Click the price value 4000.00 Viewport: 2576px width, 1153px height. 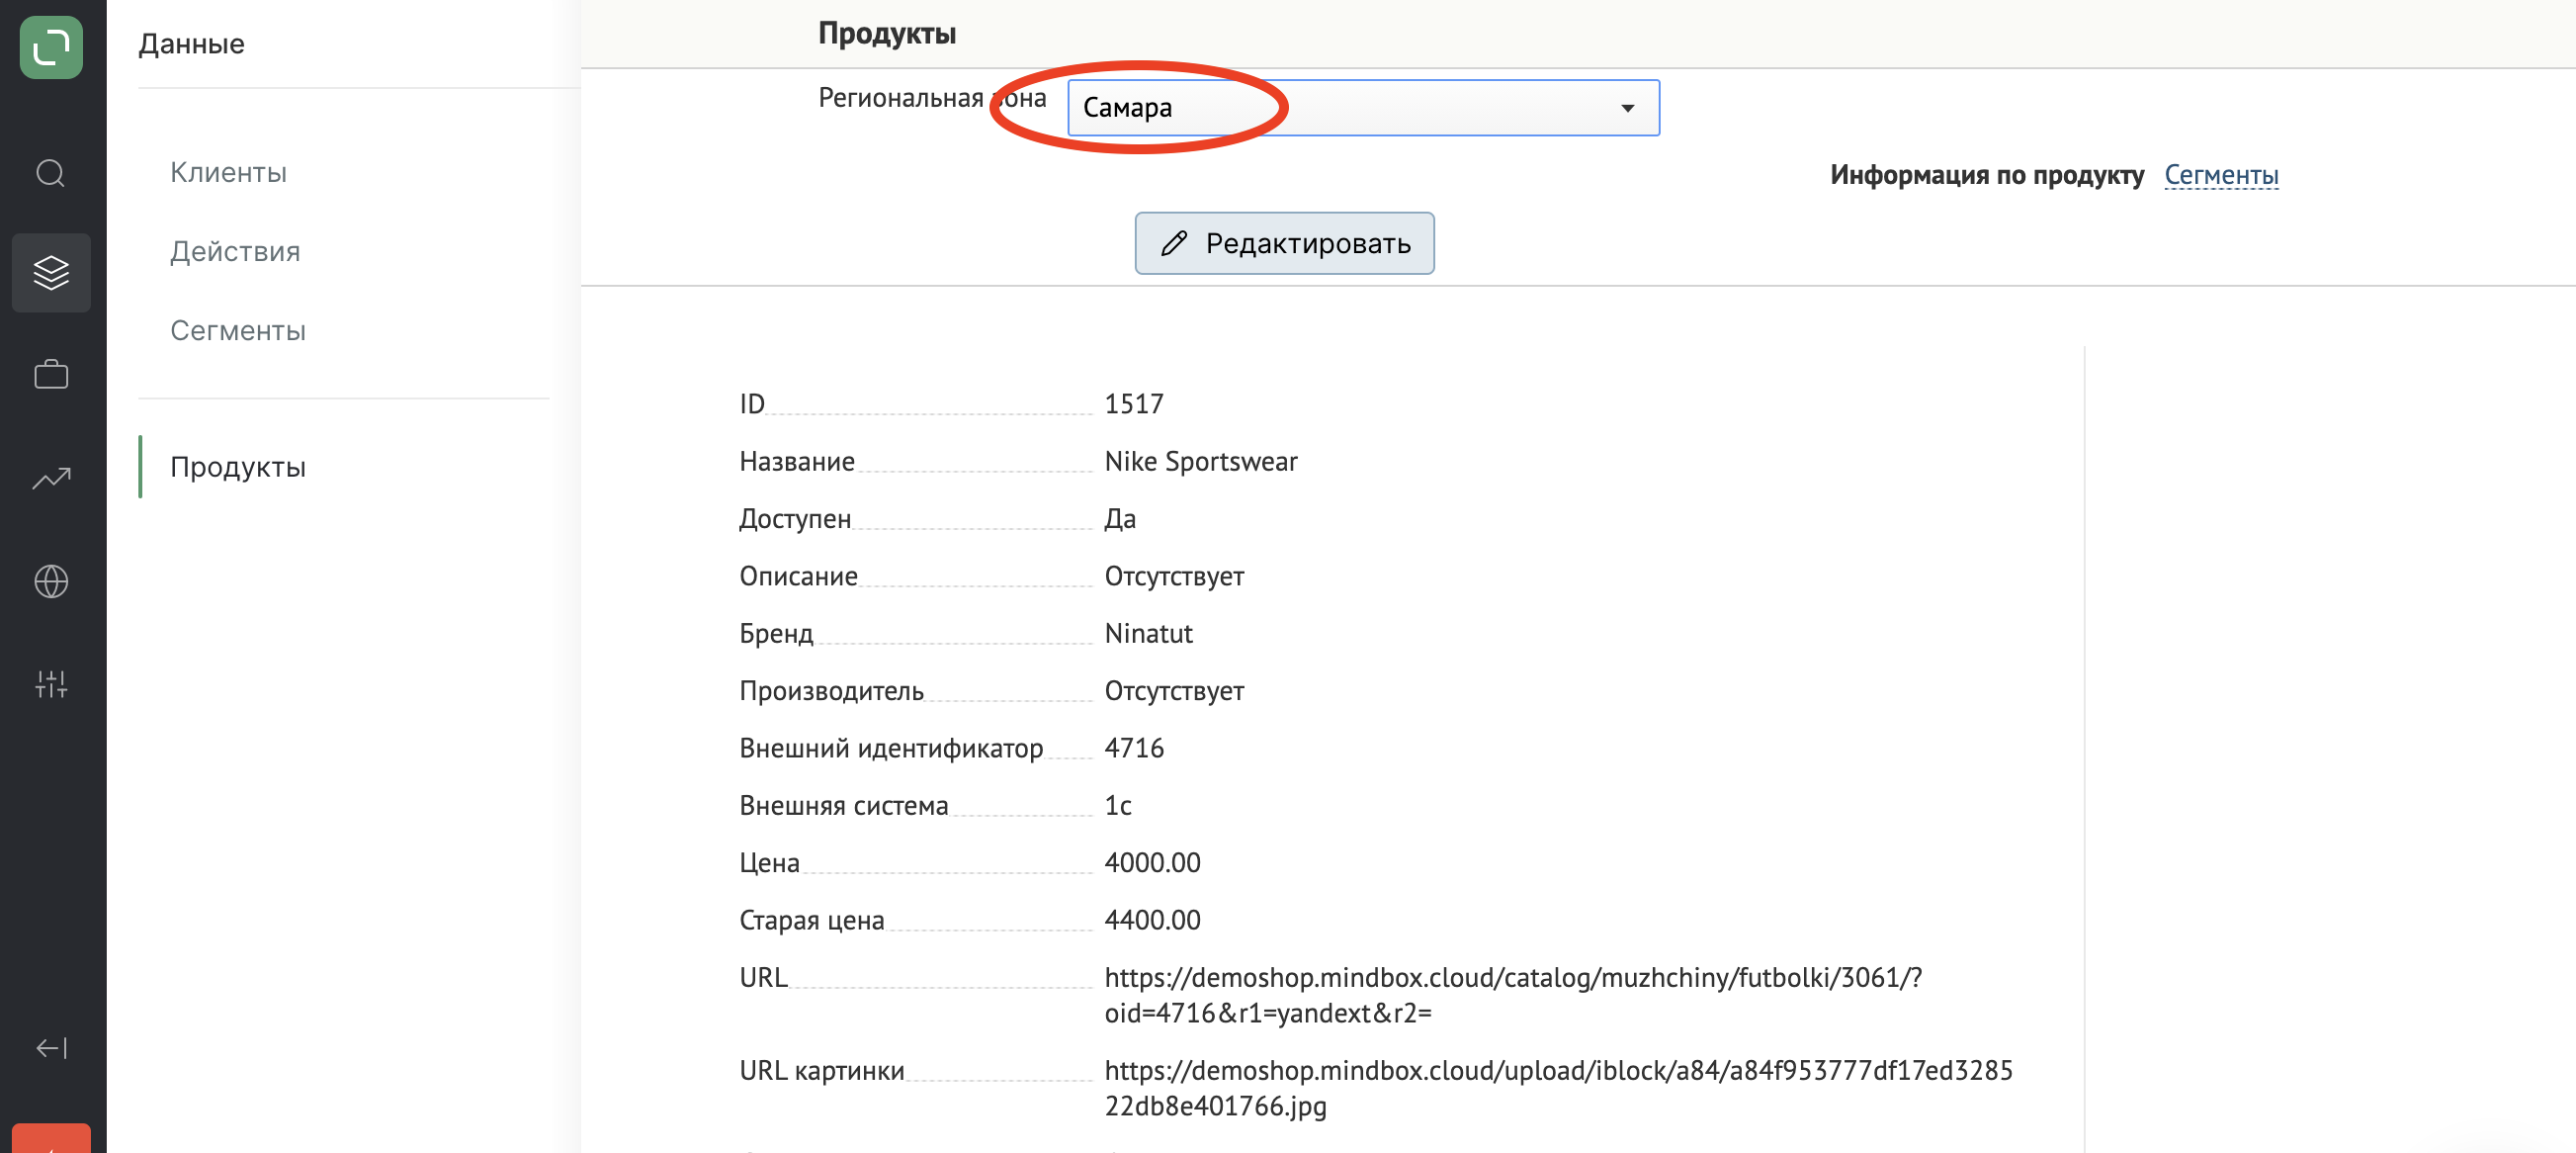click(x=1152, y=862)
